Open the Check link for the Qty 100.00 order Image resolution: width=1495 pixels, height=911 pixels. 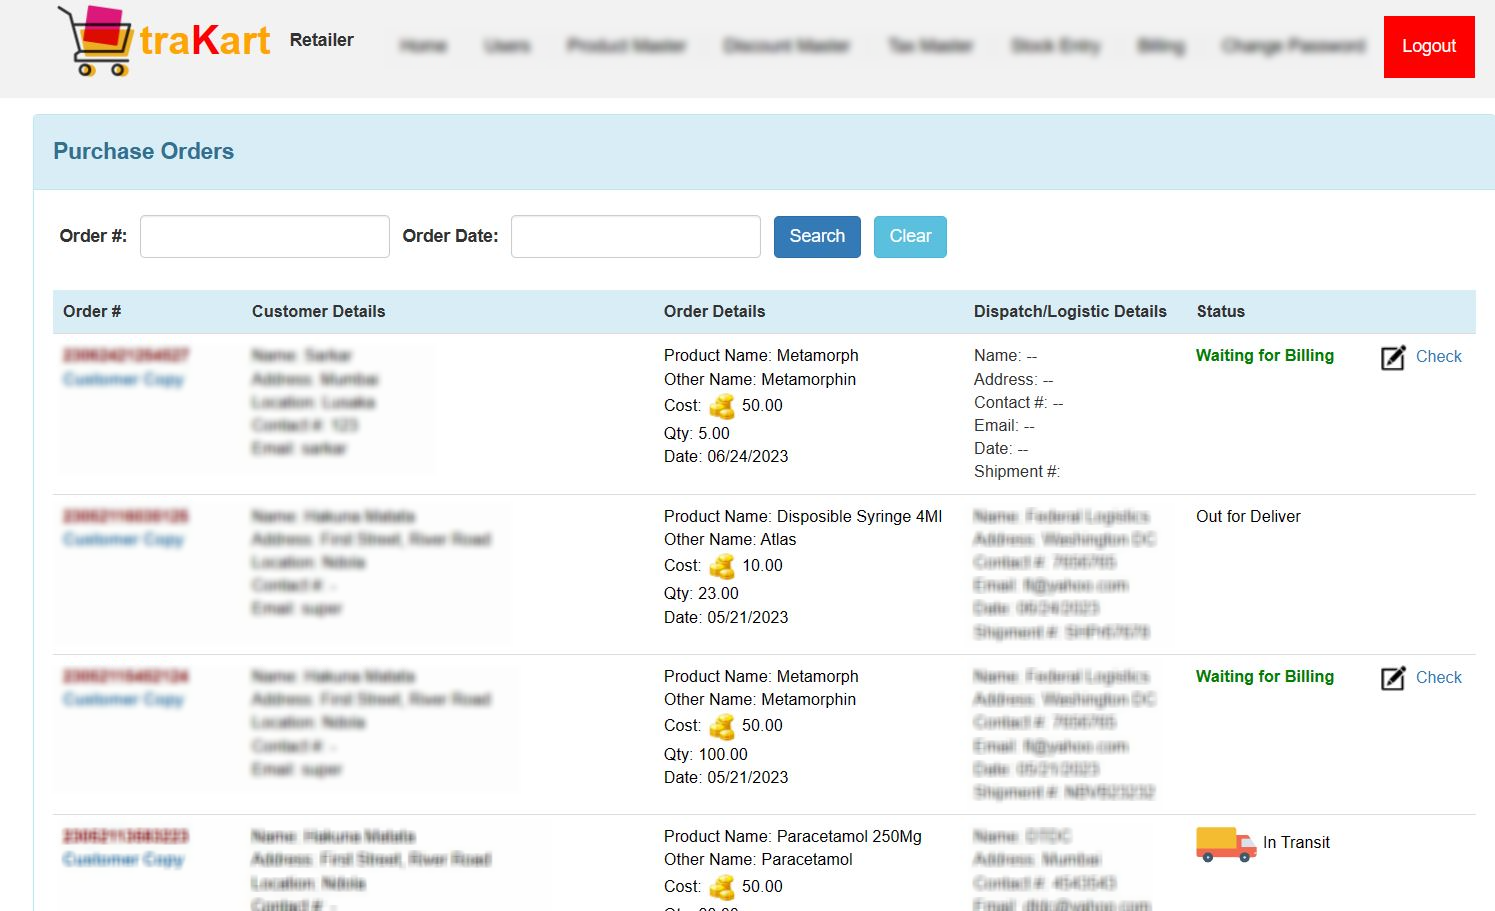1438,678
